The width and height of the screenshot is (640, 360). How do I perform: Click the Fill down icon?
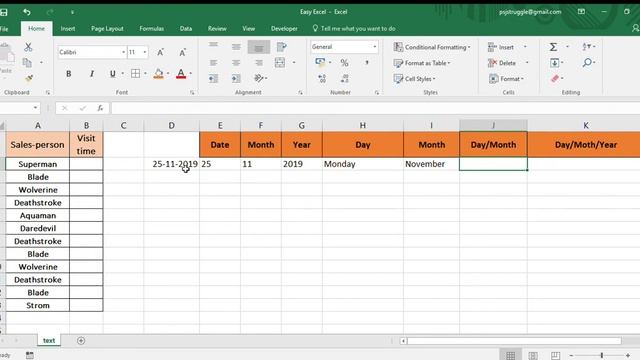[x=554, y=63]
